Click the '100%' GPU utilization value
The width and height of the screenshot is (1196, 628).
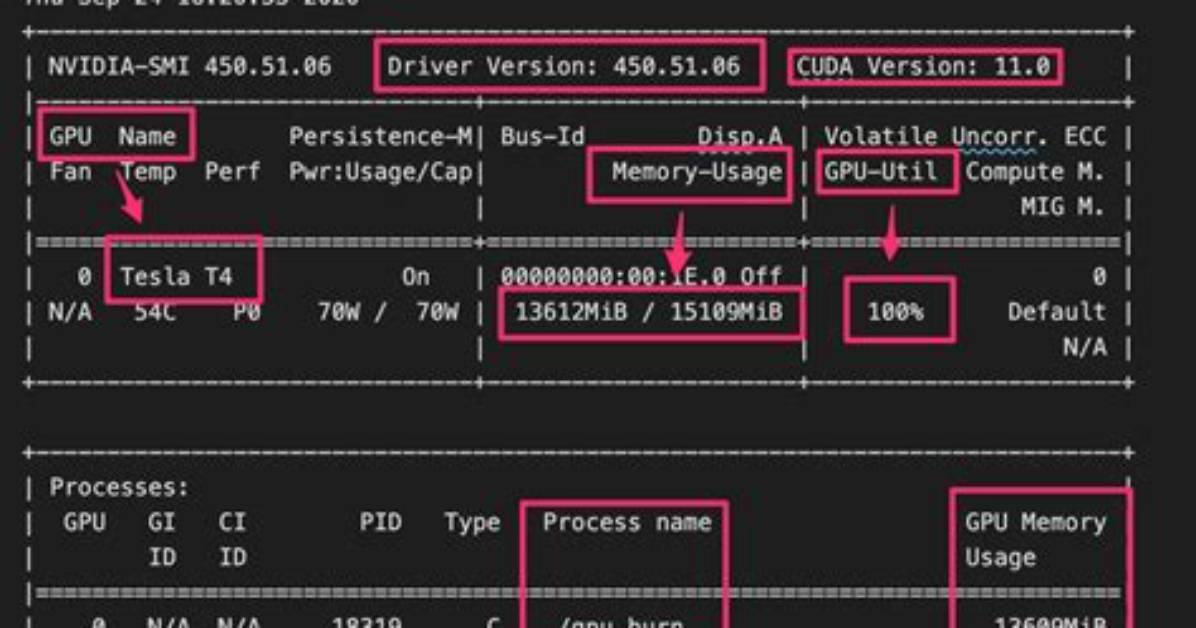tap(895, 311)
